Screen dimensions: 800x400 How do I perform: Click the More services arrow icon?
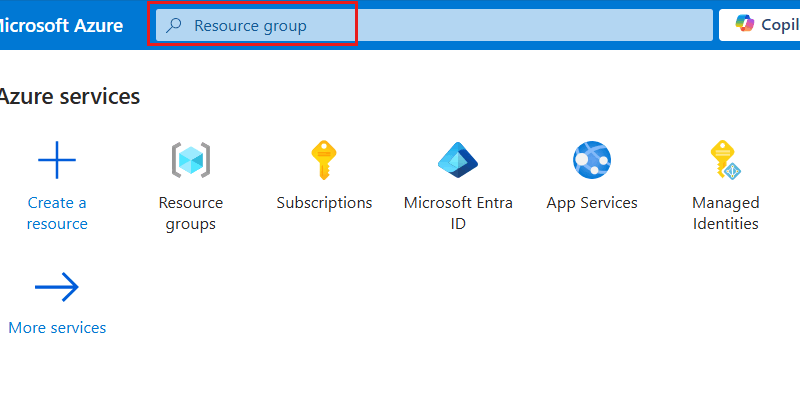pos(57,288)
